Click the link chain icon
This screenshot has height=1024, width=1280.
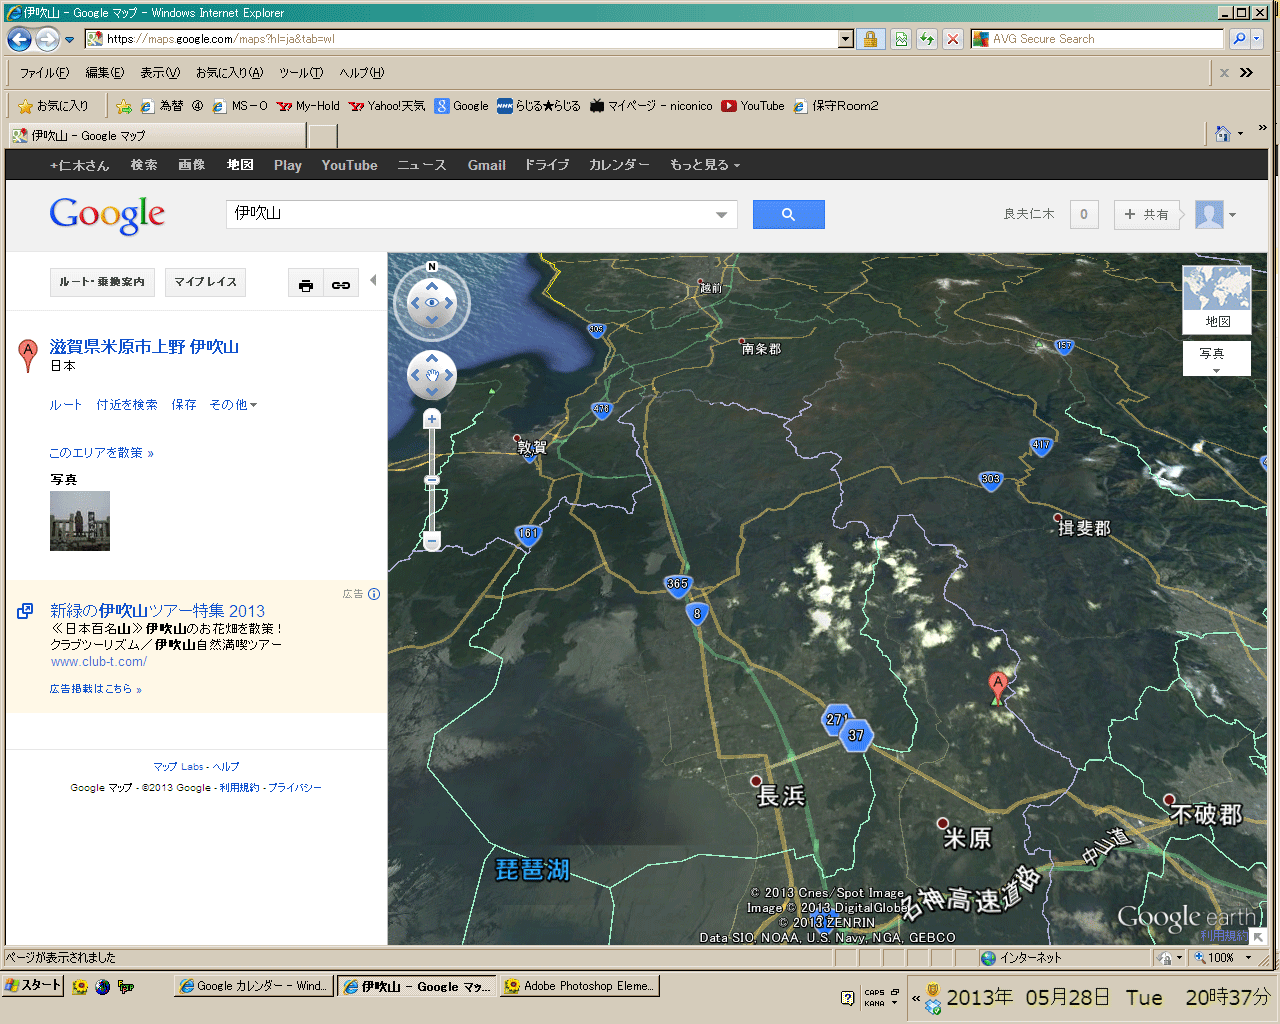341,285
